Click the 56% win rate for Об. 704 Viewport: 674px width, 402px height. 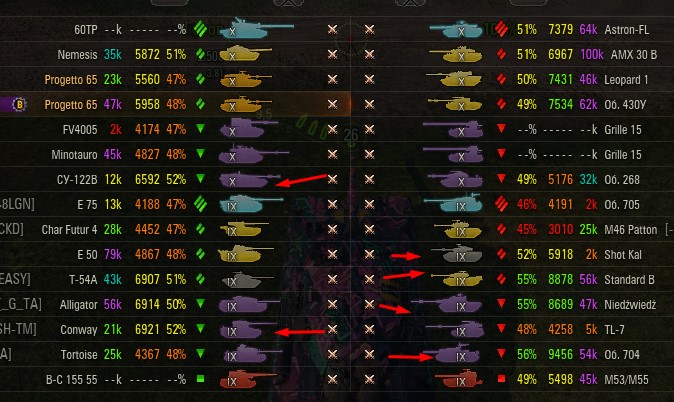(x=527, y=354)
